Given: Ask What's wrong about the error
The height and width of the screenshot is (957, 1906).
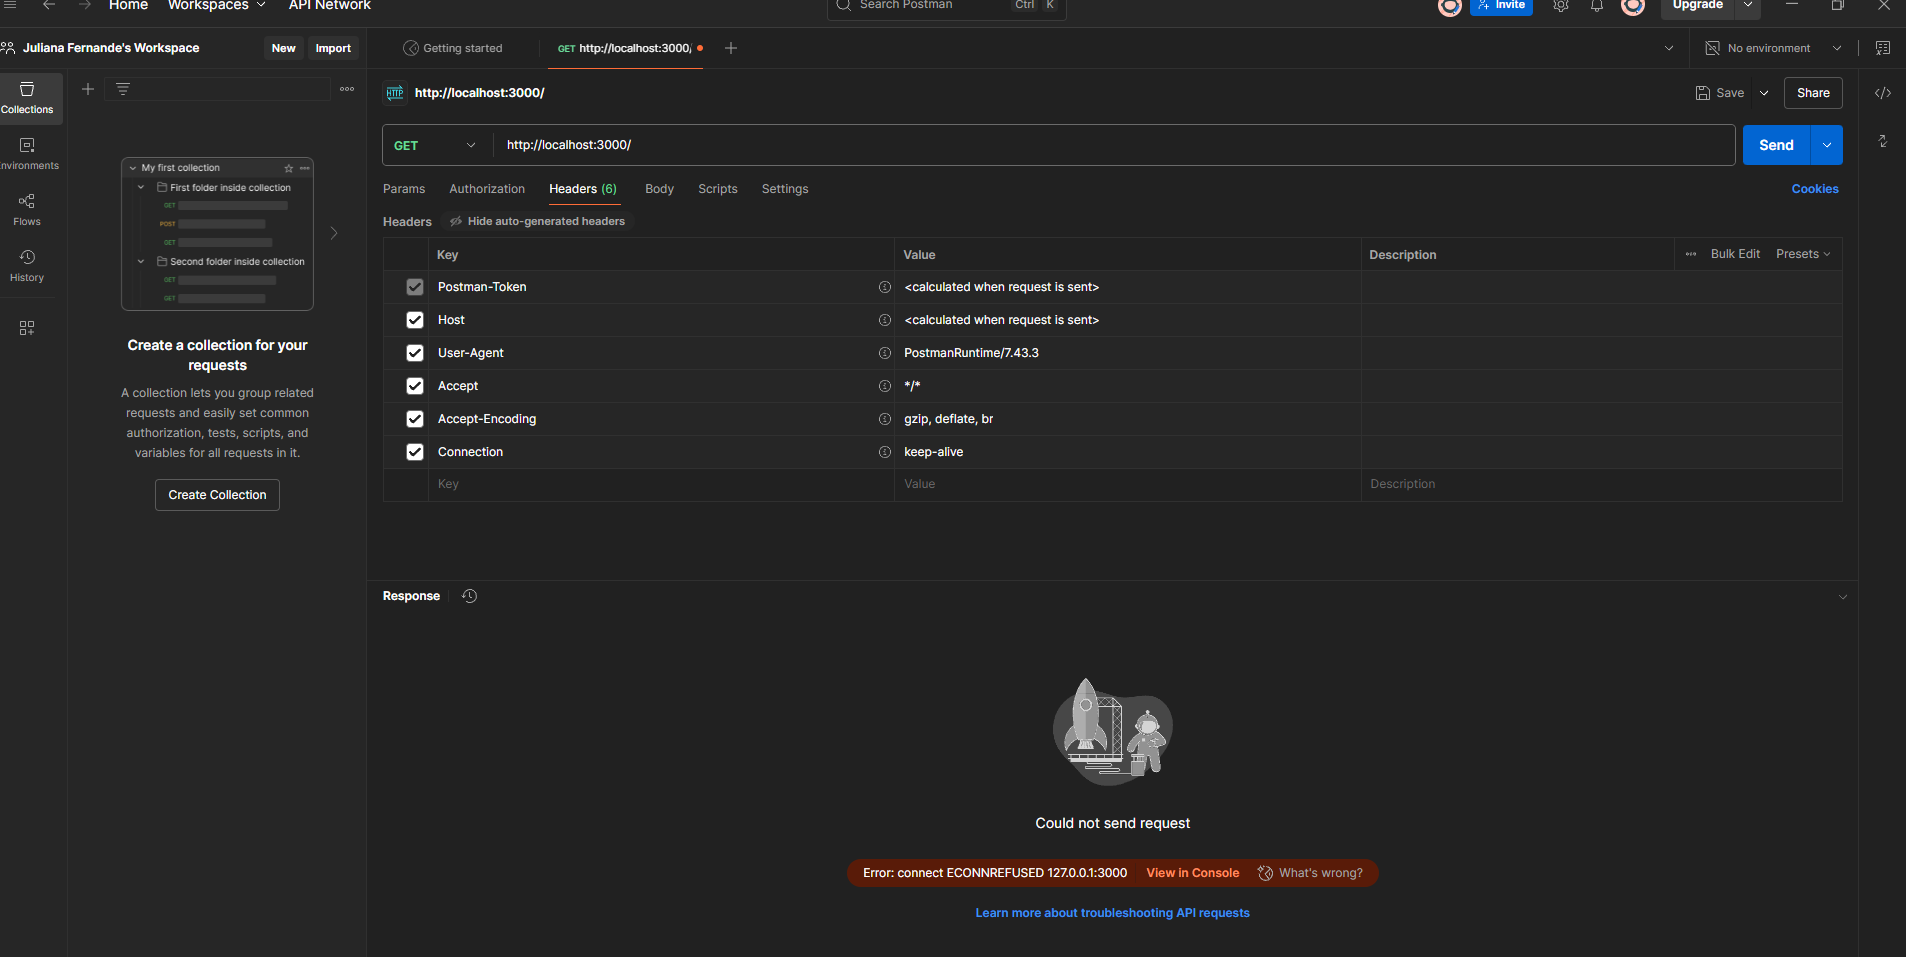Looking at the screenshot, I should coord(1311,873).
